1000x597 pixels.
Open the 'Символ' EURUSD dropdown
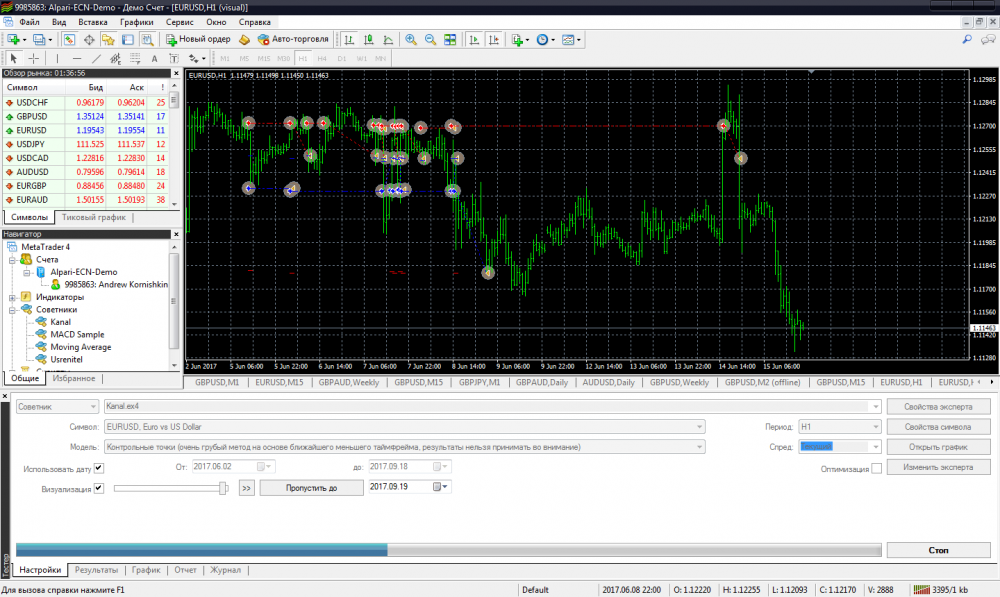tap(404, 427)
